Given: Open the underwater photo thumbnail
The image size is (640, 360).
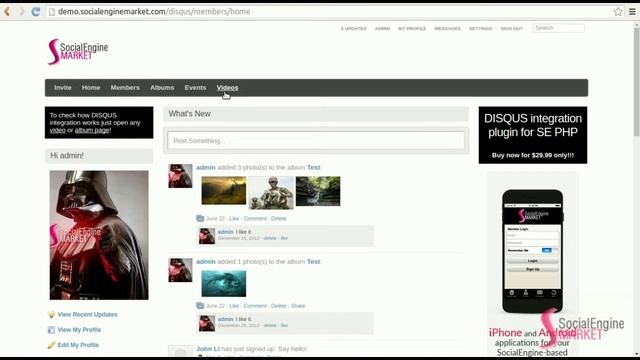Looking at the screenshot, I should pos(224,283).
